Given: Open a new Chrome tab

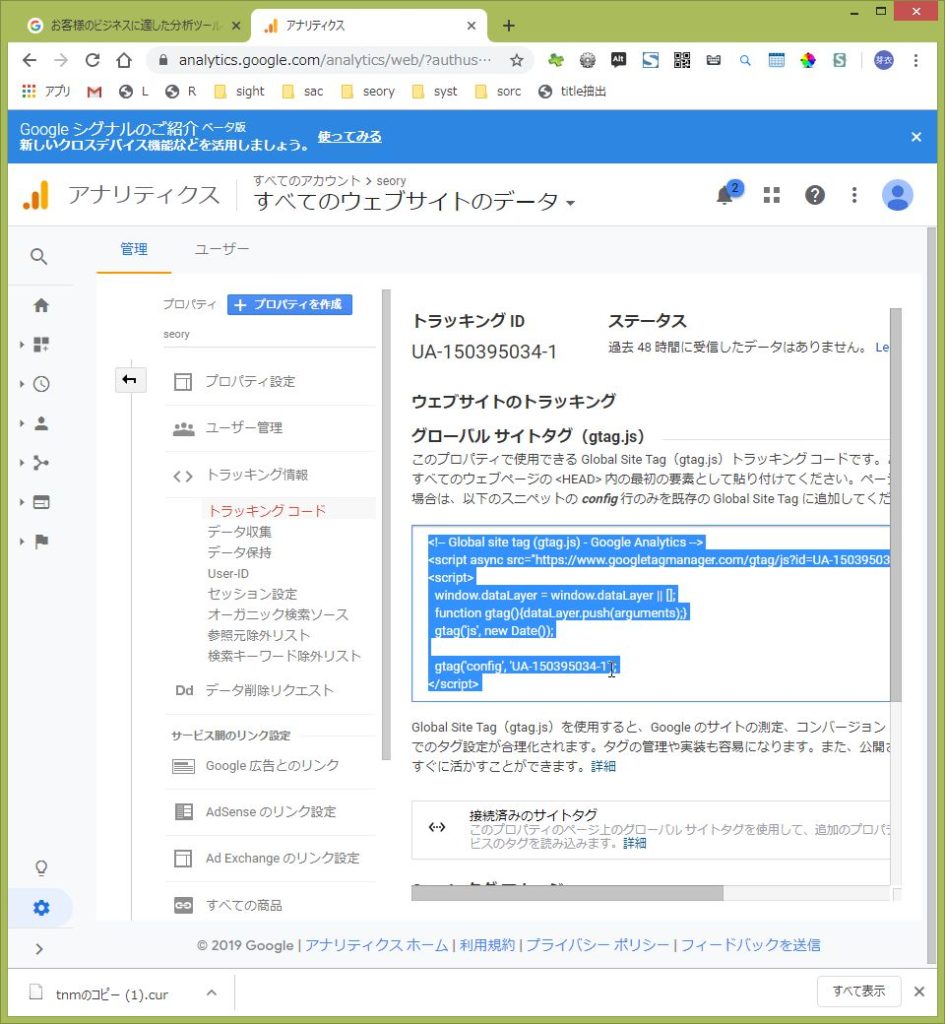Looking at the screenshot, I should pos(509,25).
